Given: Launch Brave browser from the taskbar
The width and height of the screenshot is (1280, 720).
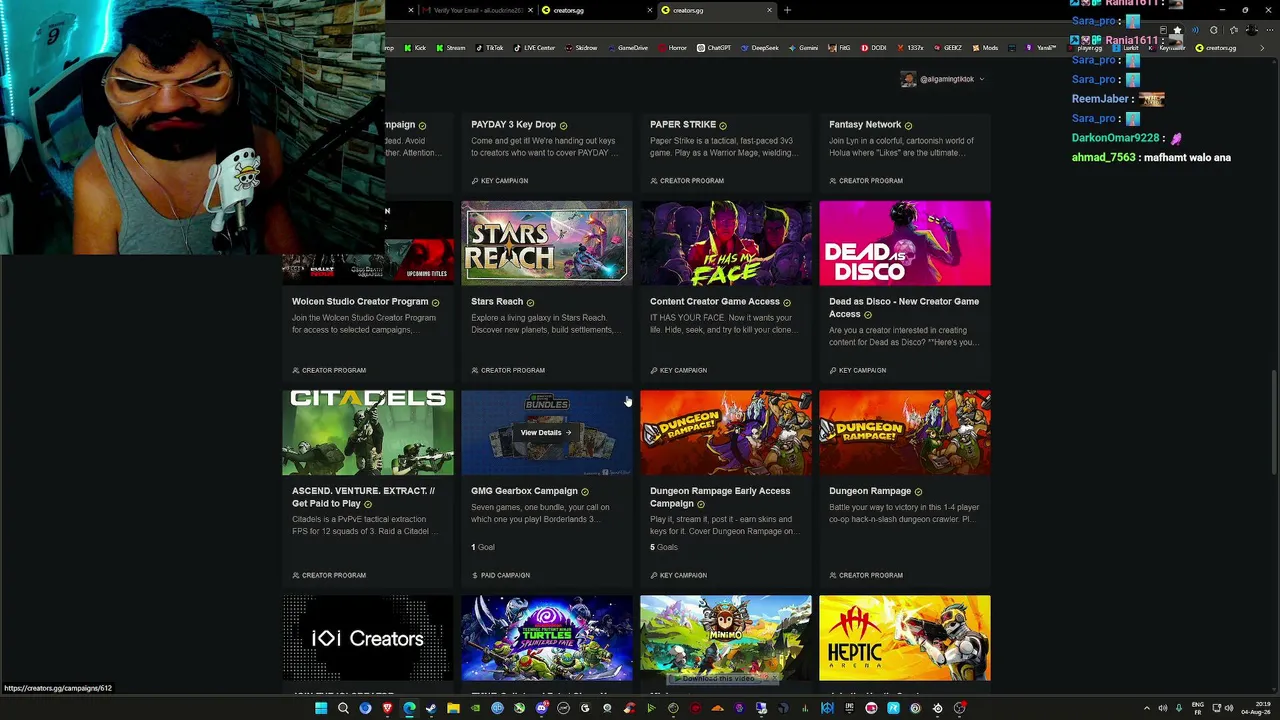Looking at the screenshot, I should (x=387, y=708).
